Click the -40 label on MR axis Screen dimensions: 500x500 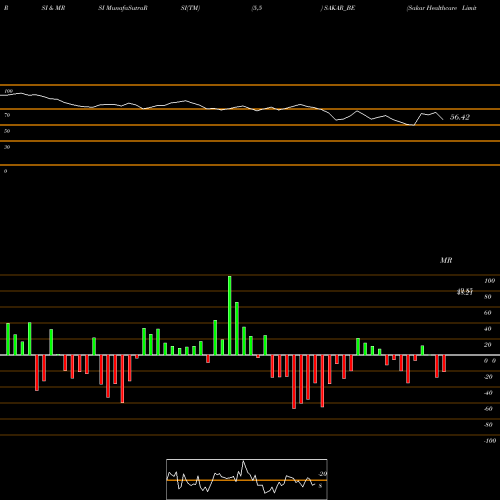pos(488,393)
